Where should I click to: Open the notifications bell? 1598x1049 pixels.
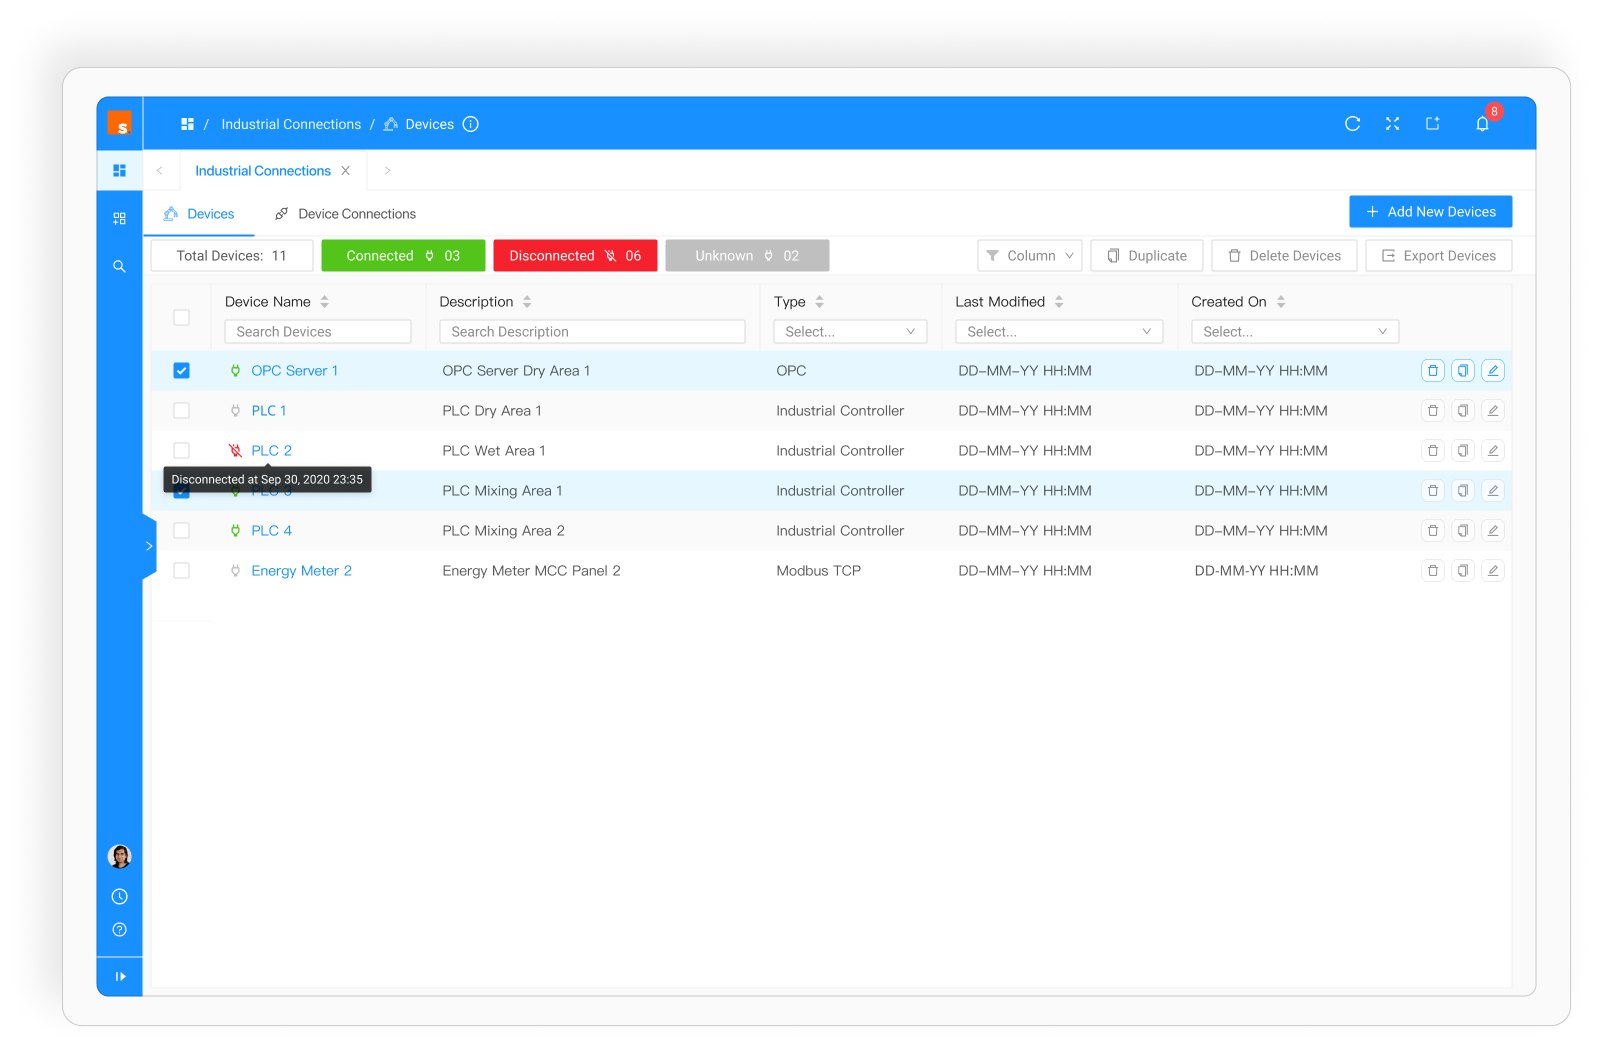[1482, 124]
